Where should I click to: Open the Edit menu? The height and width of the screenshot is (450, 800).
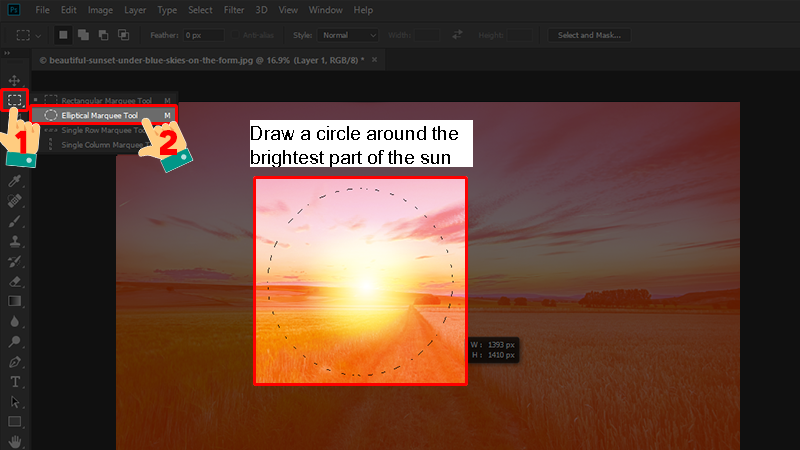(68, 10)
